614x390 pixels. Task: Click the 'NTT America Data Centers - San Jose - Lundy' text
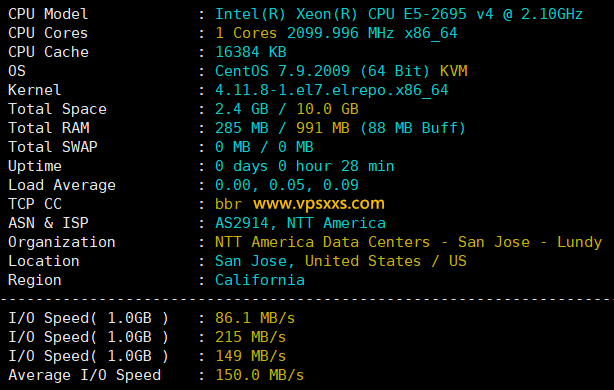pyautogui.click(x=408, y=242)
